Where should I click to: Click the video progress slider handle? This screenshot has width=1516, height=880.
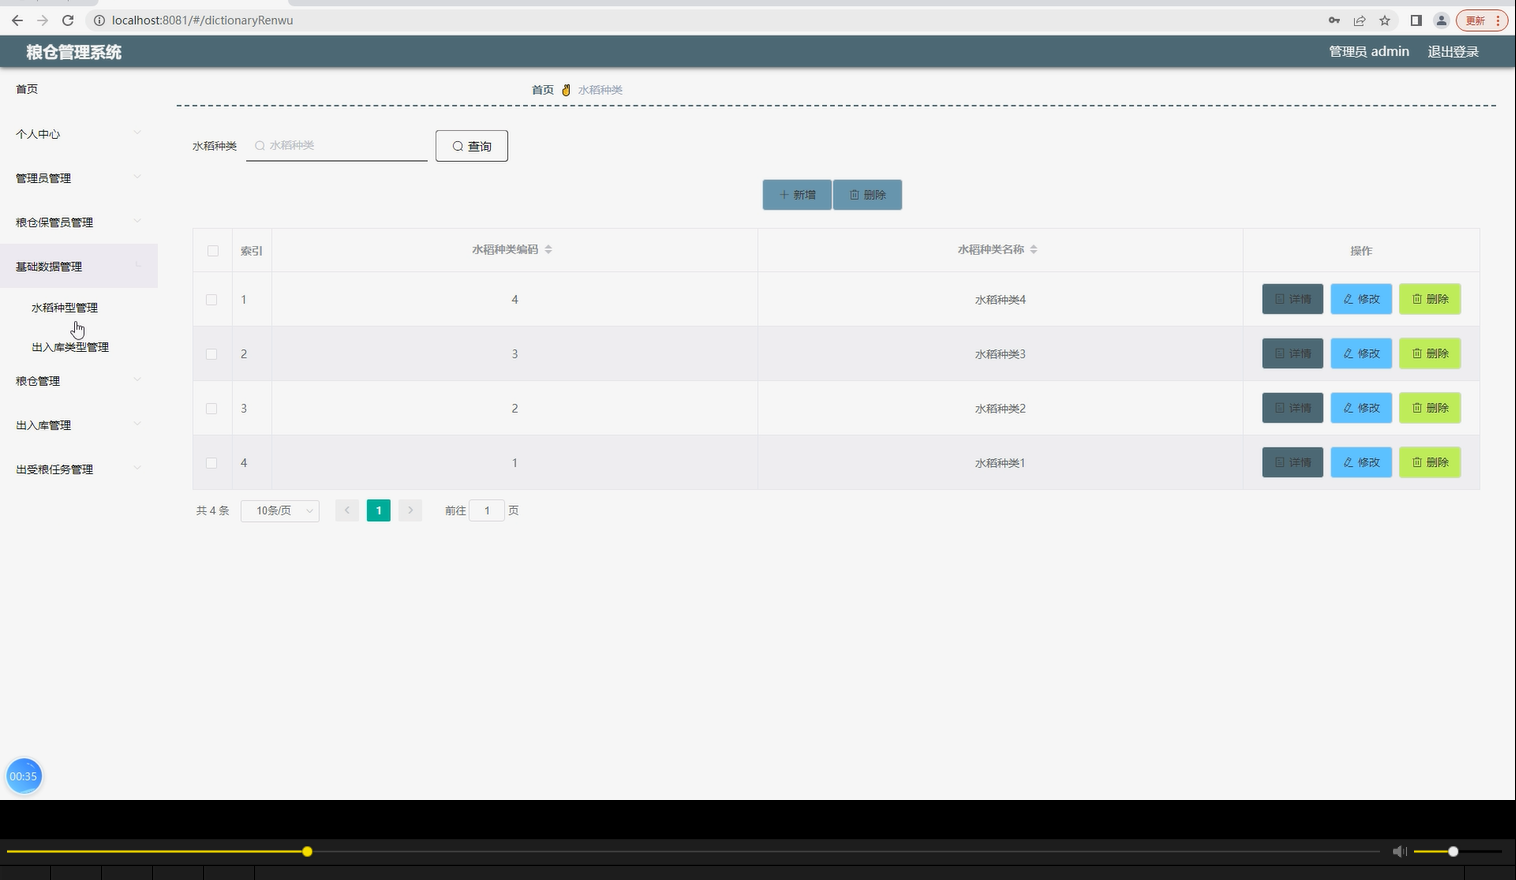[x=307, y=851]
